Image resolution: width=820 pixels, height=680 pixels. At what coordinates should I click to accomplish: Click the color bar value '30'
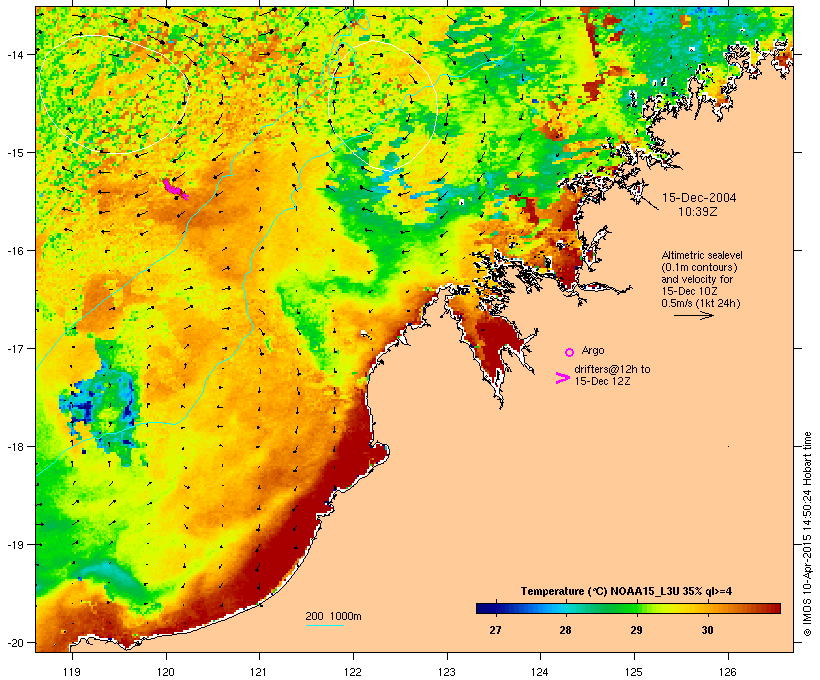707,630
